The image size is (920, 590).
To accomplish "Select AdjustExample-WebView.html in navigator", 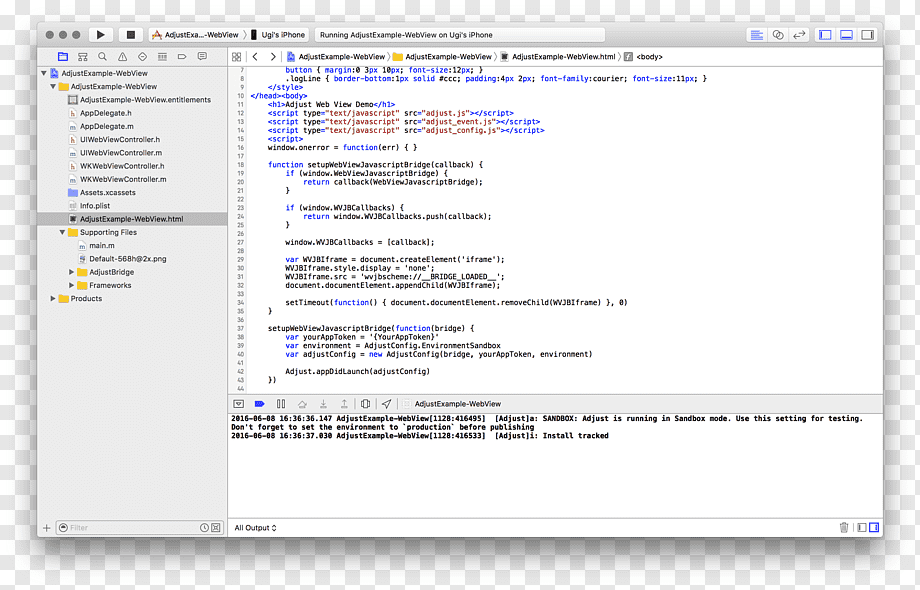I will (x=132, y=219).
